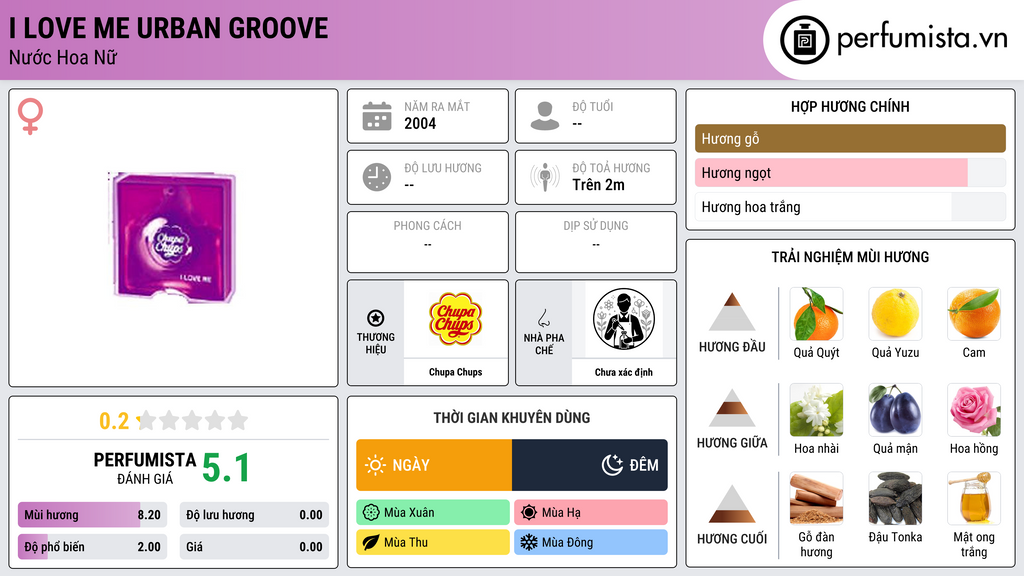Select the Hương gỗ accord bar
This screenshot has height=576, width=1024.
click(x=850, y=138)
